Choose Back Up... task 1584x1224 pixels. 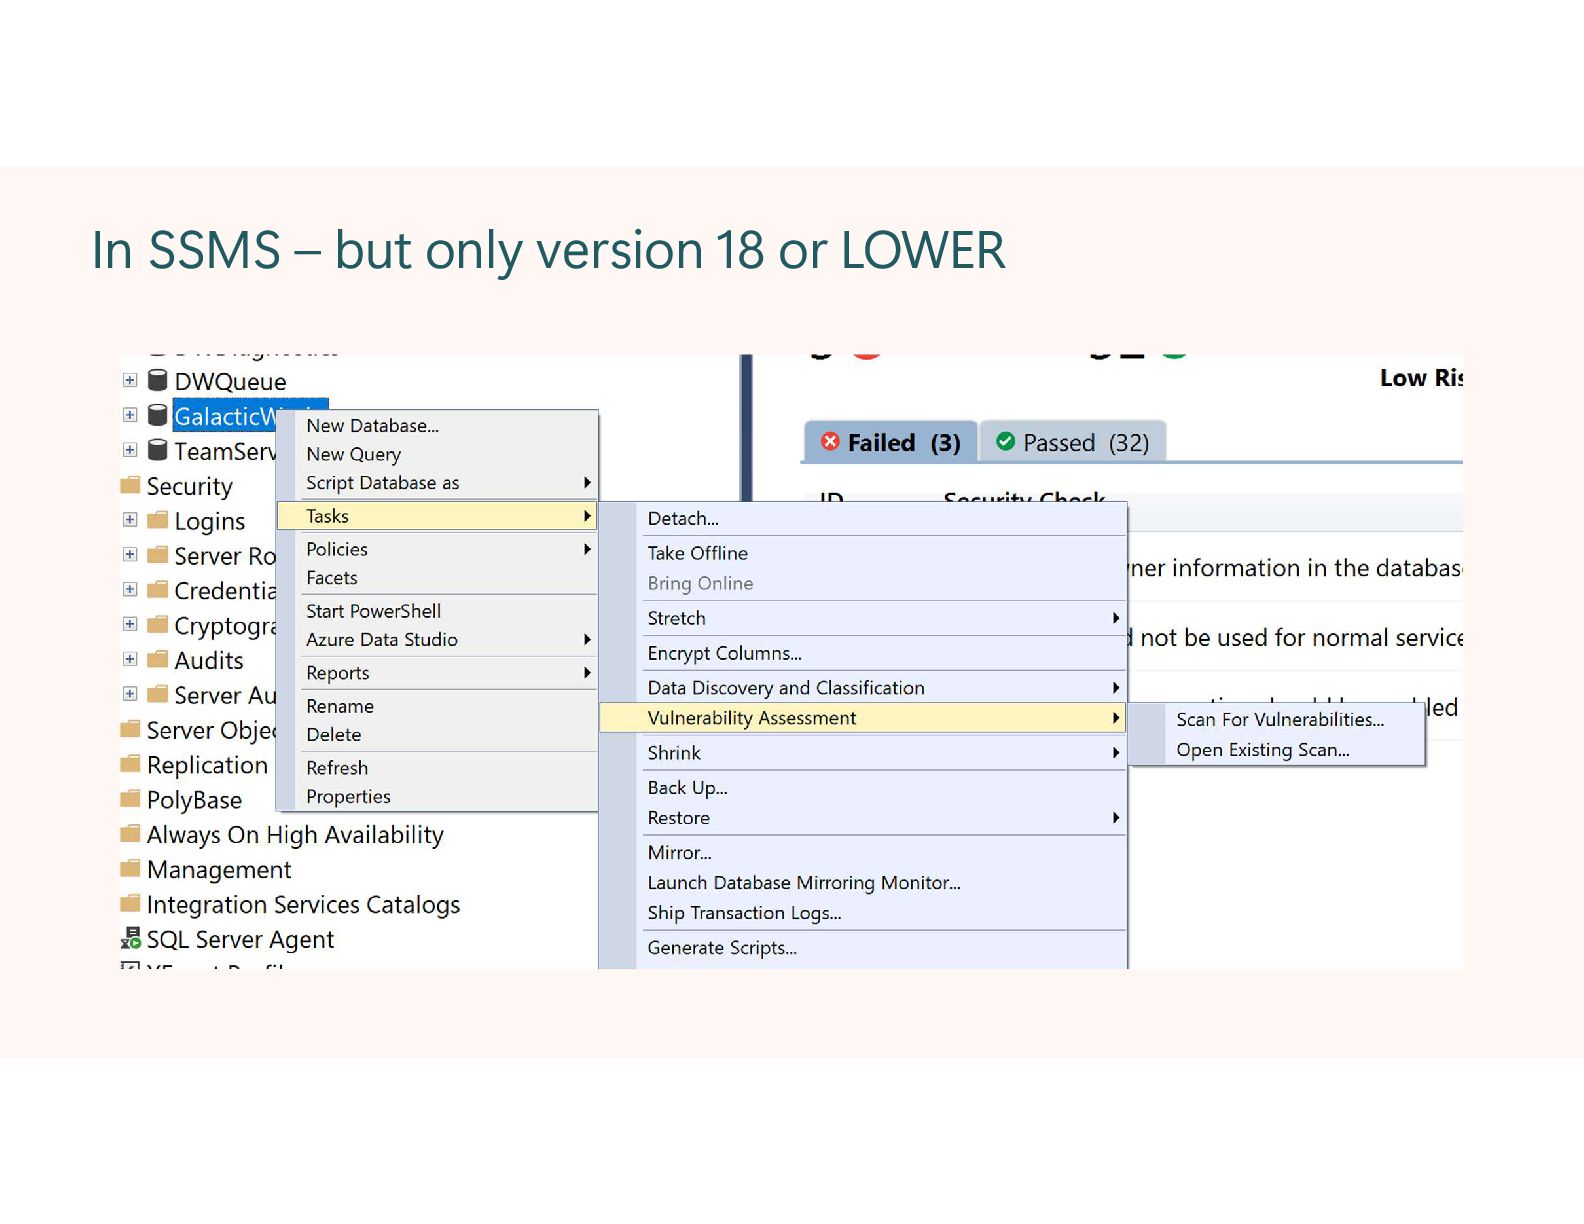coord(864,788)
